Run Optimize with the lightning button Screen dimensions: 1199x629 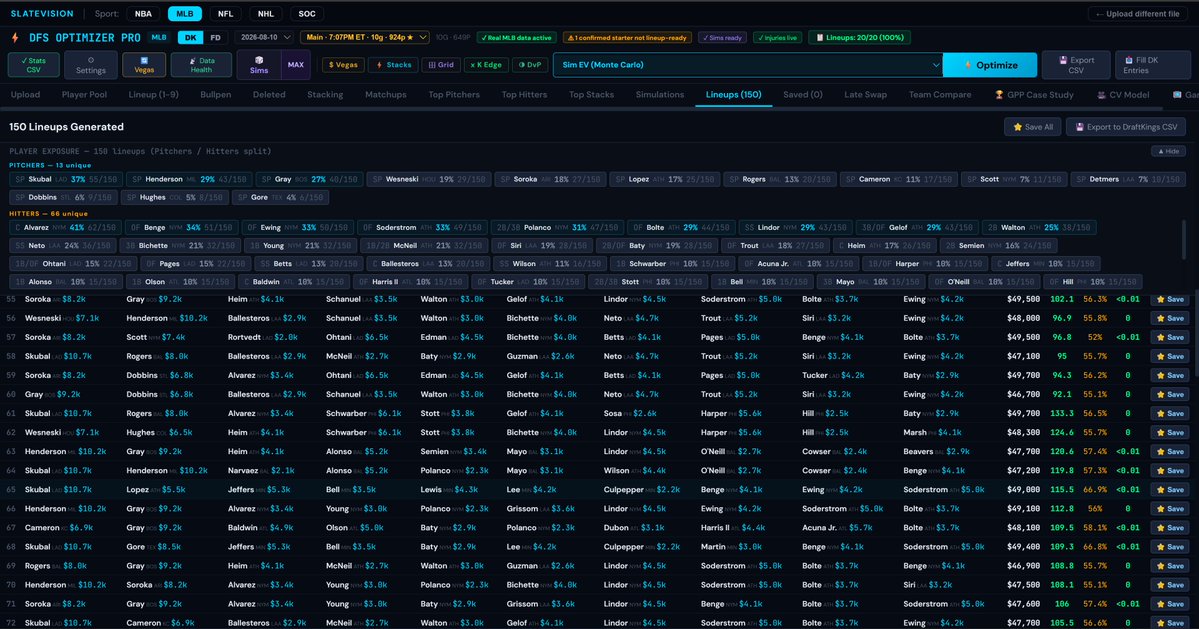tap(989, 65)
